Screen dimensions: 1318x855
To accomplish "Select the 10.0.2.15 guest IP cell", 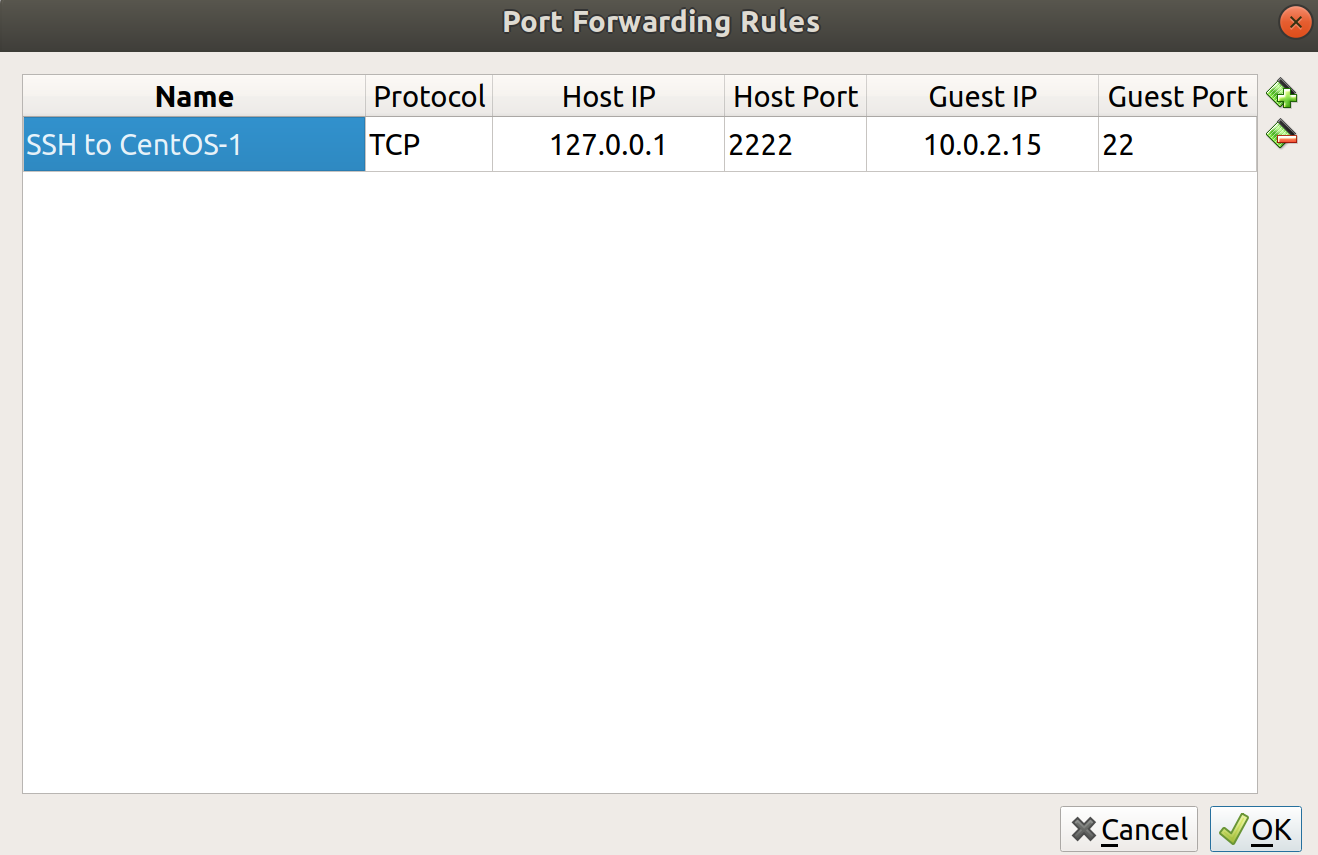I will click(982, 145).
